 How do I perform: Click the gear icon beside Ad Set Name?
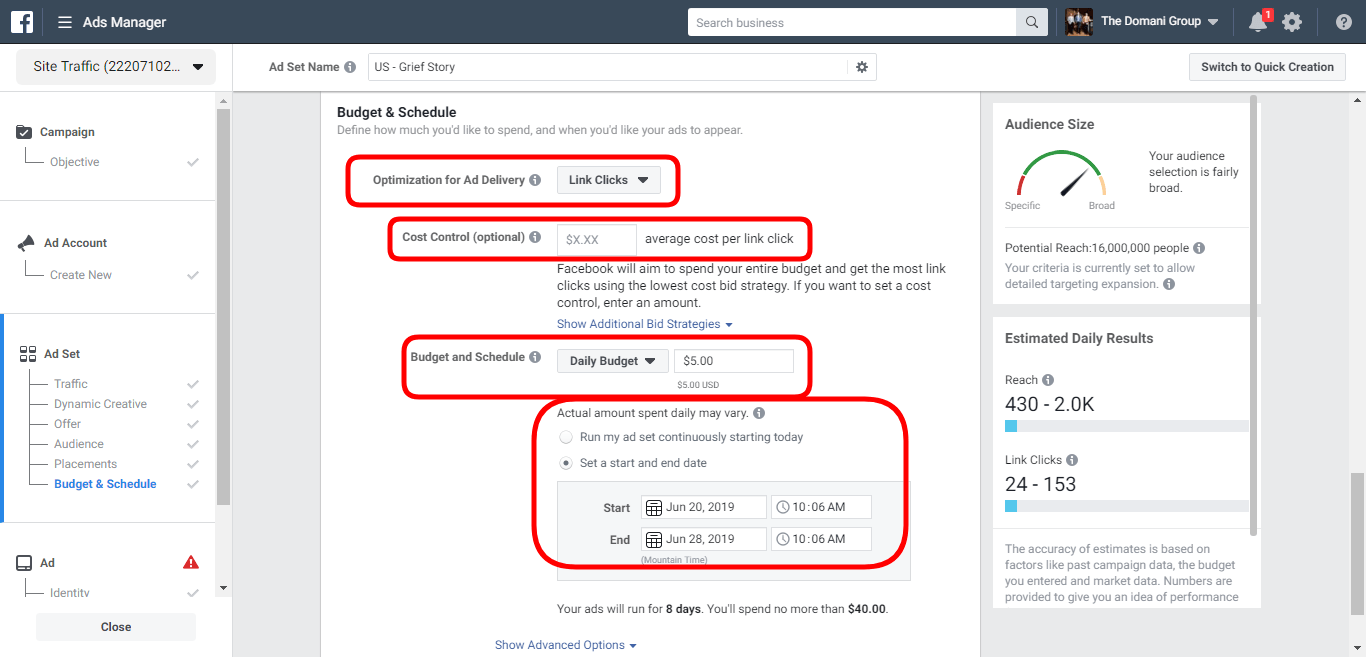pos(862,67)
